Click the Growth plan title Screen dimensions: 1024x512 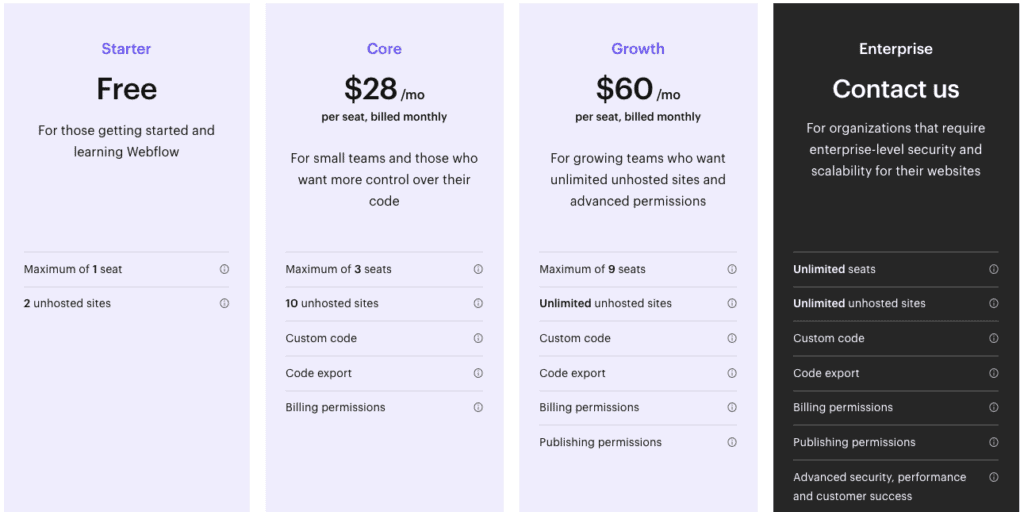(x=638, y=48)
